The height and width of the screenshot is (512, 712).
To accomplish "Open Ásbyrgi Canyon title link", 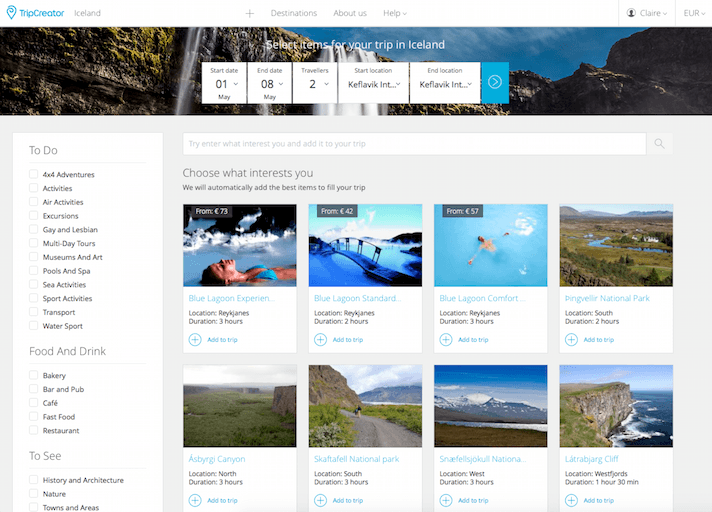I will [x=217, y=459].
